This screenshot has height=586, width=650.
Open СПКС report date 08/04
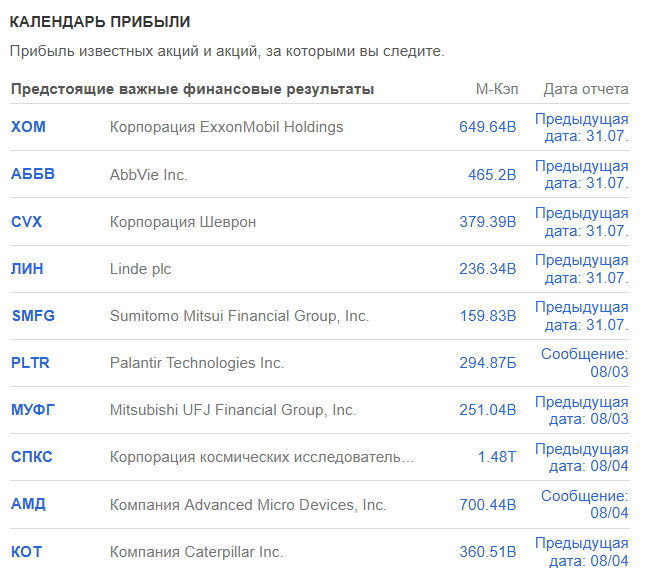[582, 457]
